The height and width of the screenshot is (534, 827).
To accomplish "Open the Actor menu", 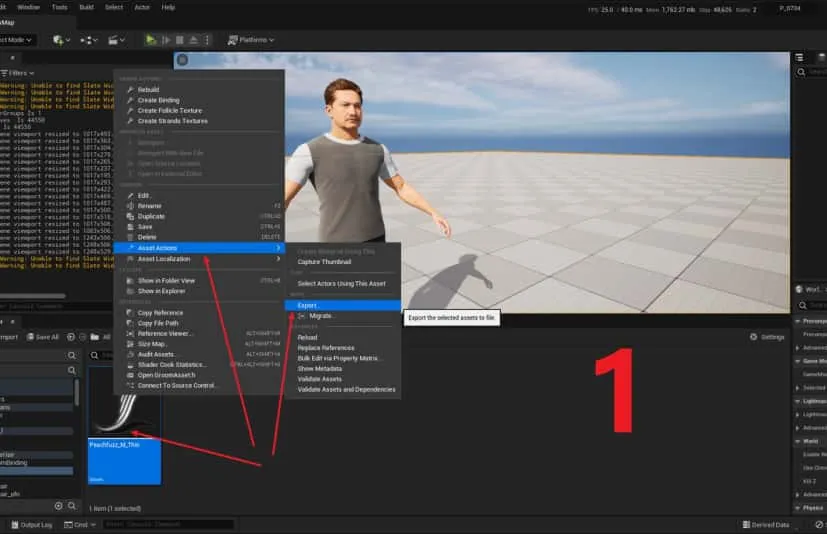I will pyautogui.click(x=142, y=7).
